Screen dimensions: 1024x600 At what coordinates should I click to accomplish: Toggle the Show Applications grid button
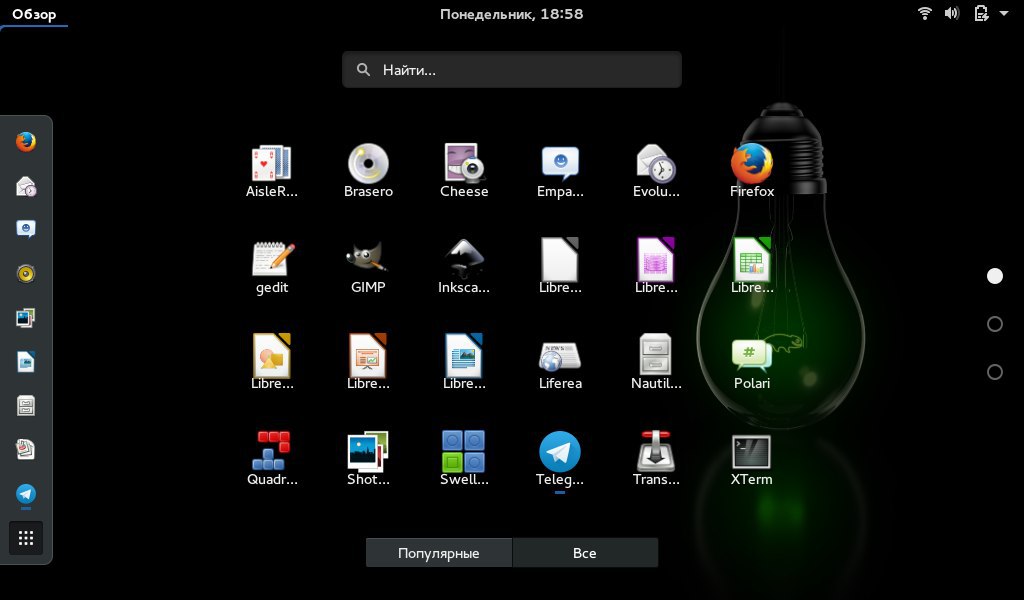pos(25,538)
